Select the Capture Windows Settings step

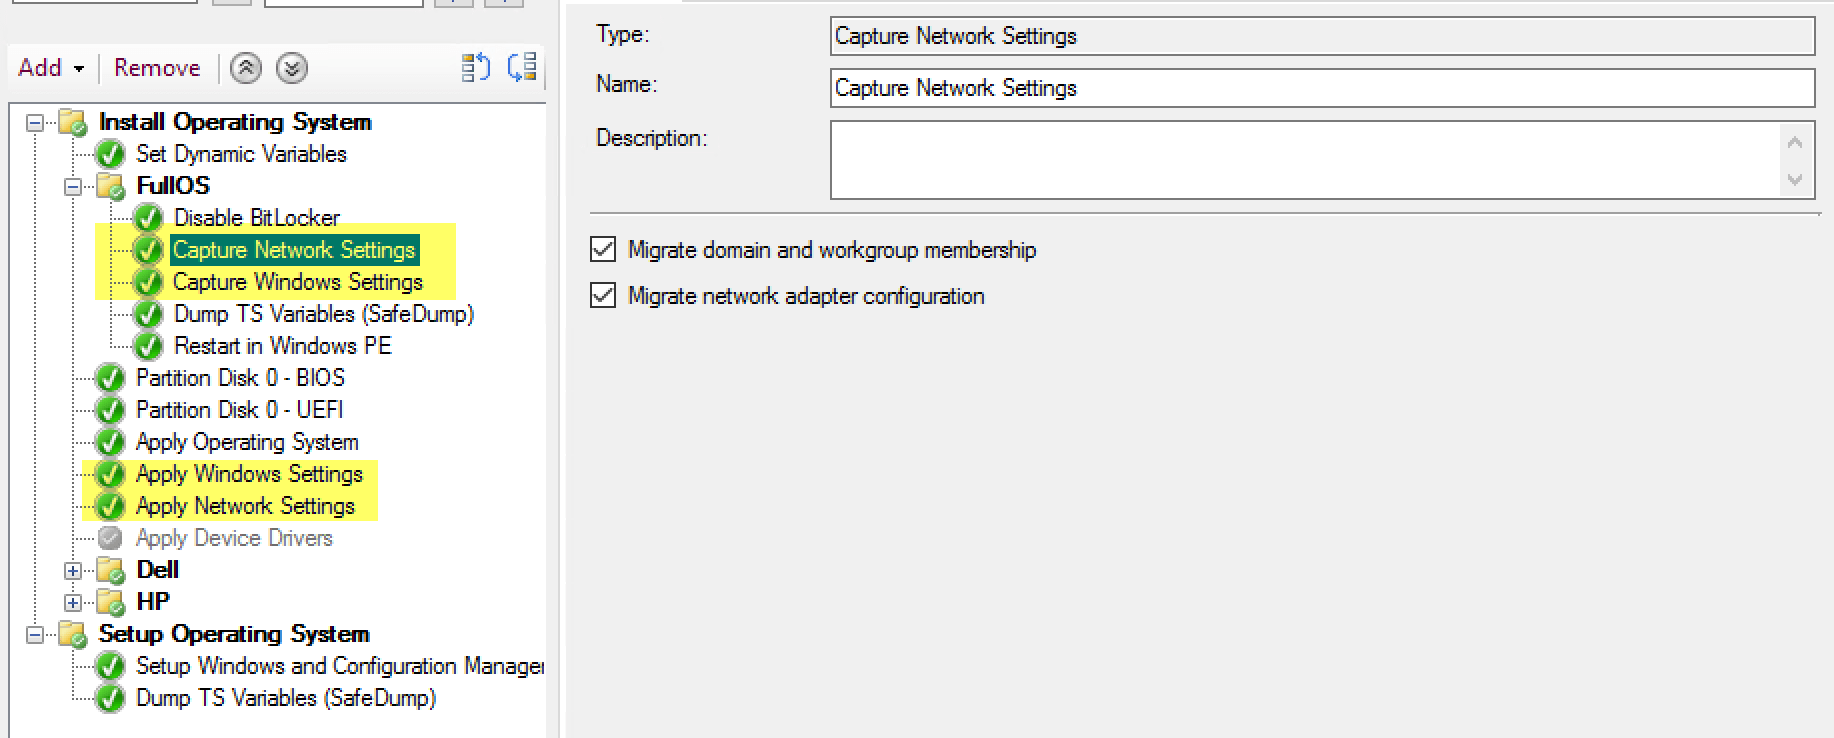[x=297, y=282]
